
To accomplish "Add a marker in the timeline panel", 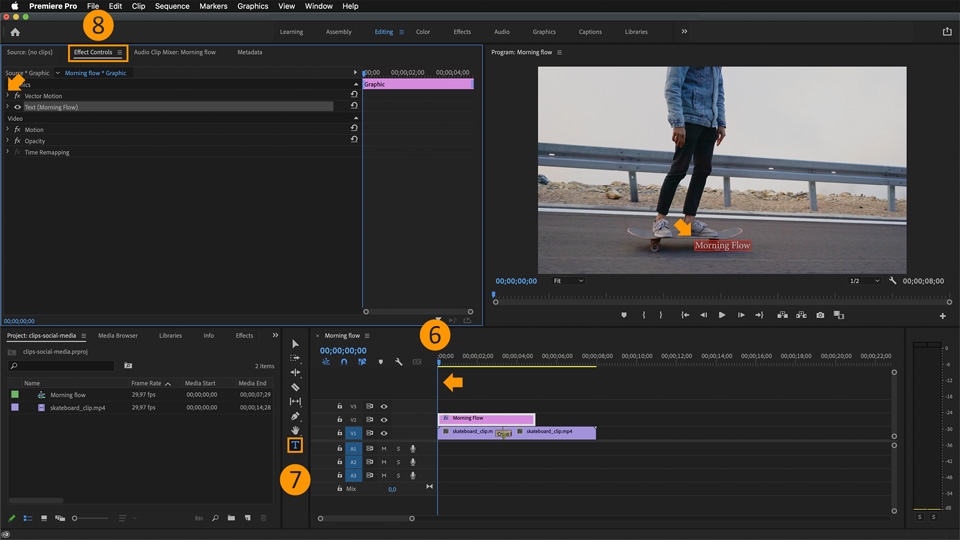I will [381, 362].
